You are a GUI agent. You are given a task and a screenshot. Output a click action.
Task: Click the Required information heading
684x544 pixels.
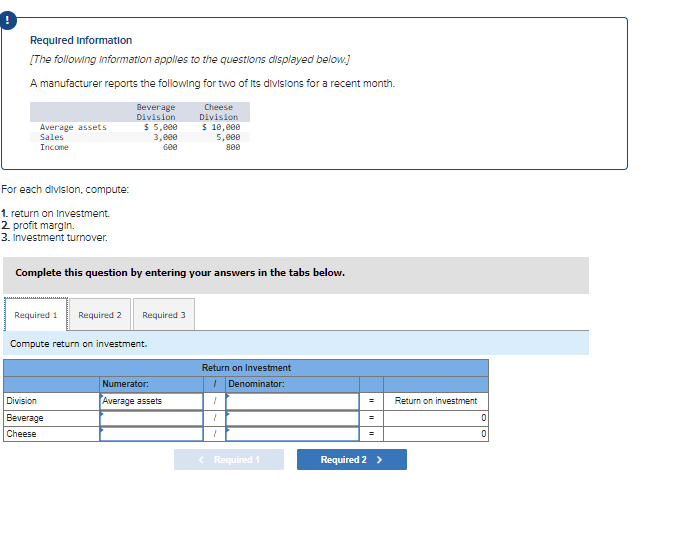click(x=81, y=40)
